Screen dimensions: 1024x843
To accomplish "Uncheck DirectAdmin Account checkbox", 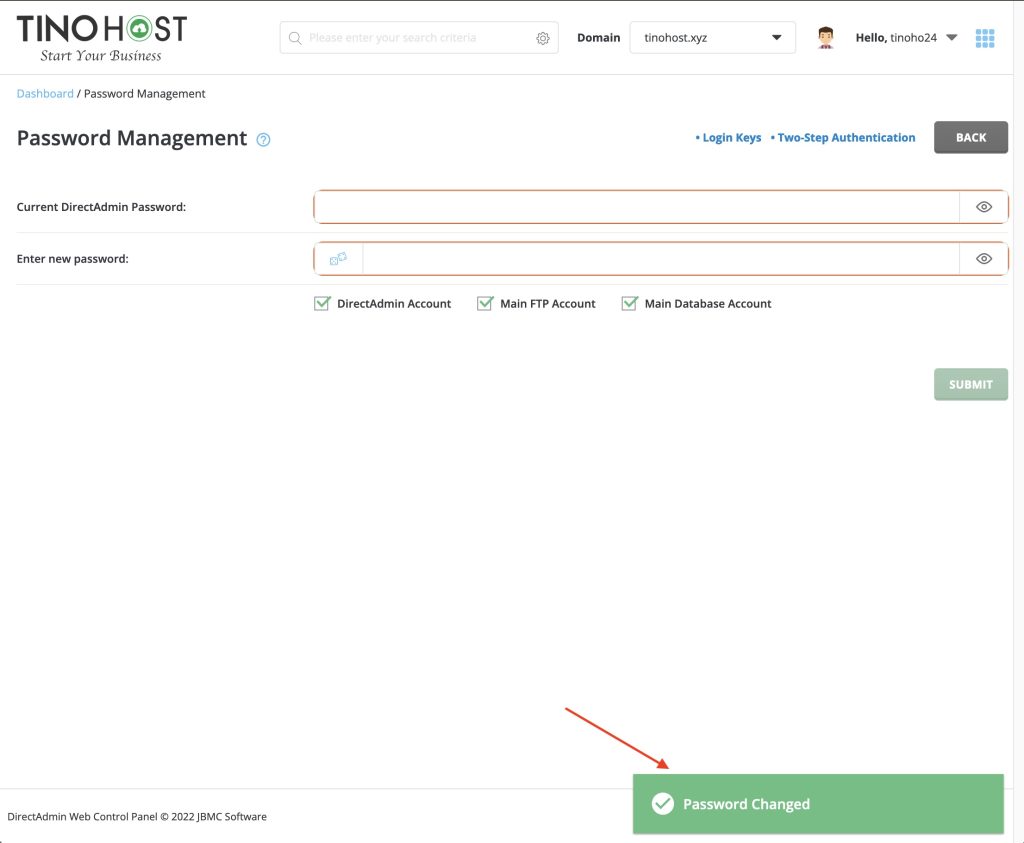I will (x=322, y=303).
